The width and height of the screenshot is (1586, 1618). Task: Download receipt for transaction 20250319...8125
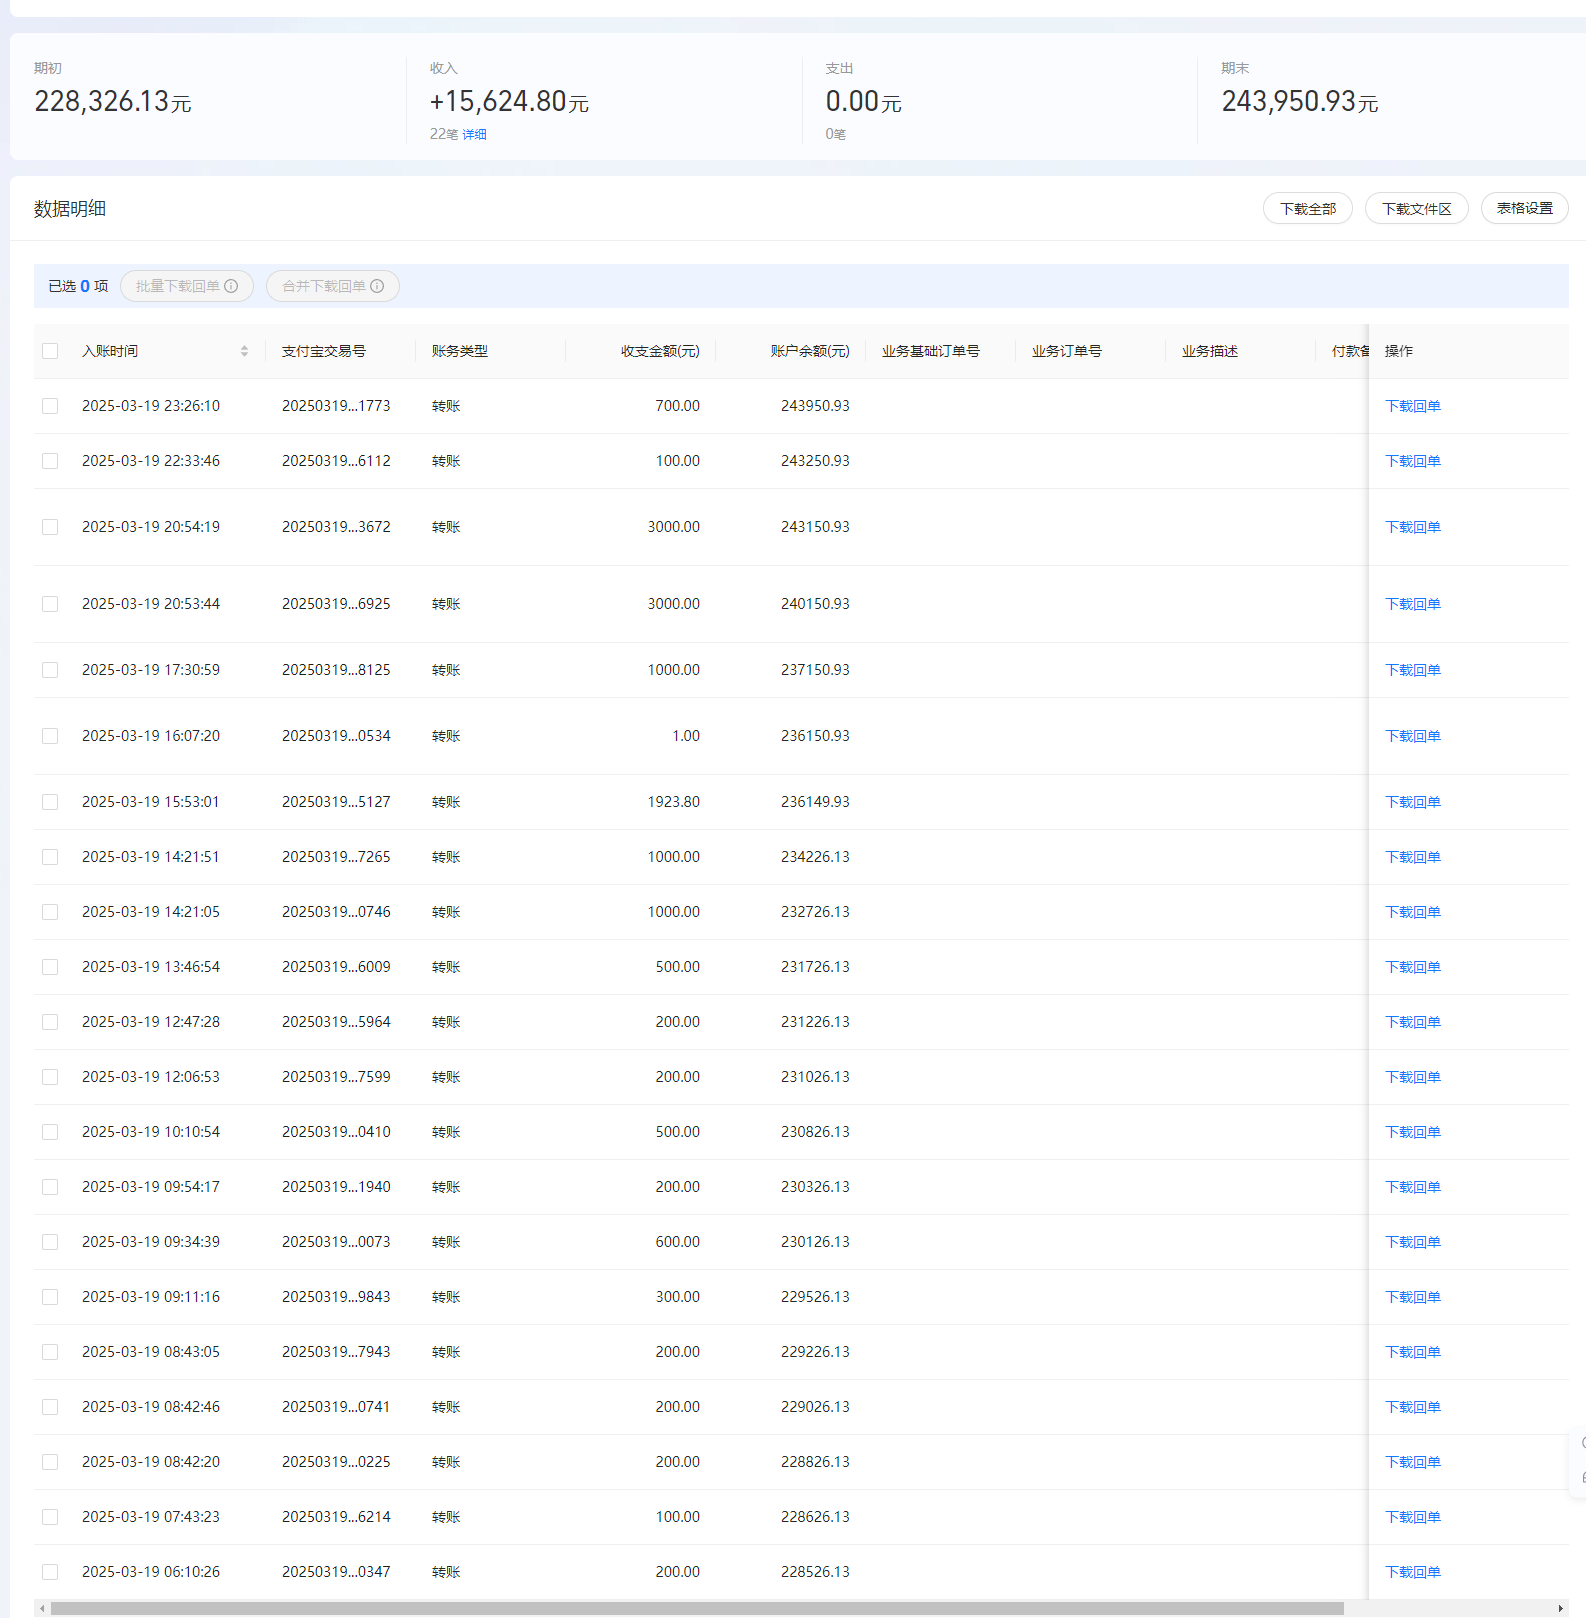[1412, 670]
